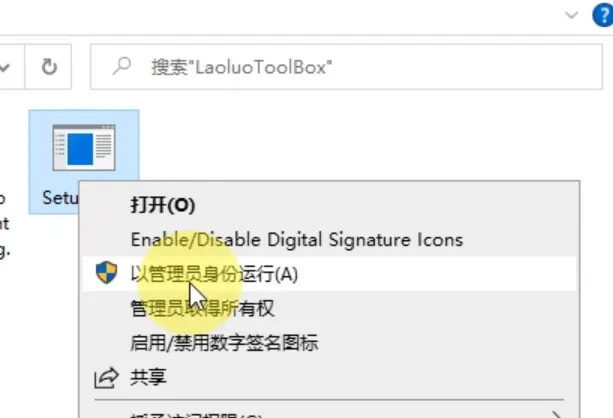Click the share icon beside 共享
This screenshot has height=418, width=613.
106,378
